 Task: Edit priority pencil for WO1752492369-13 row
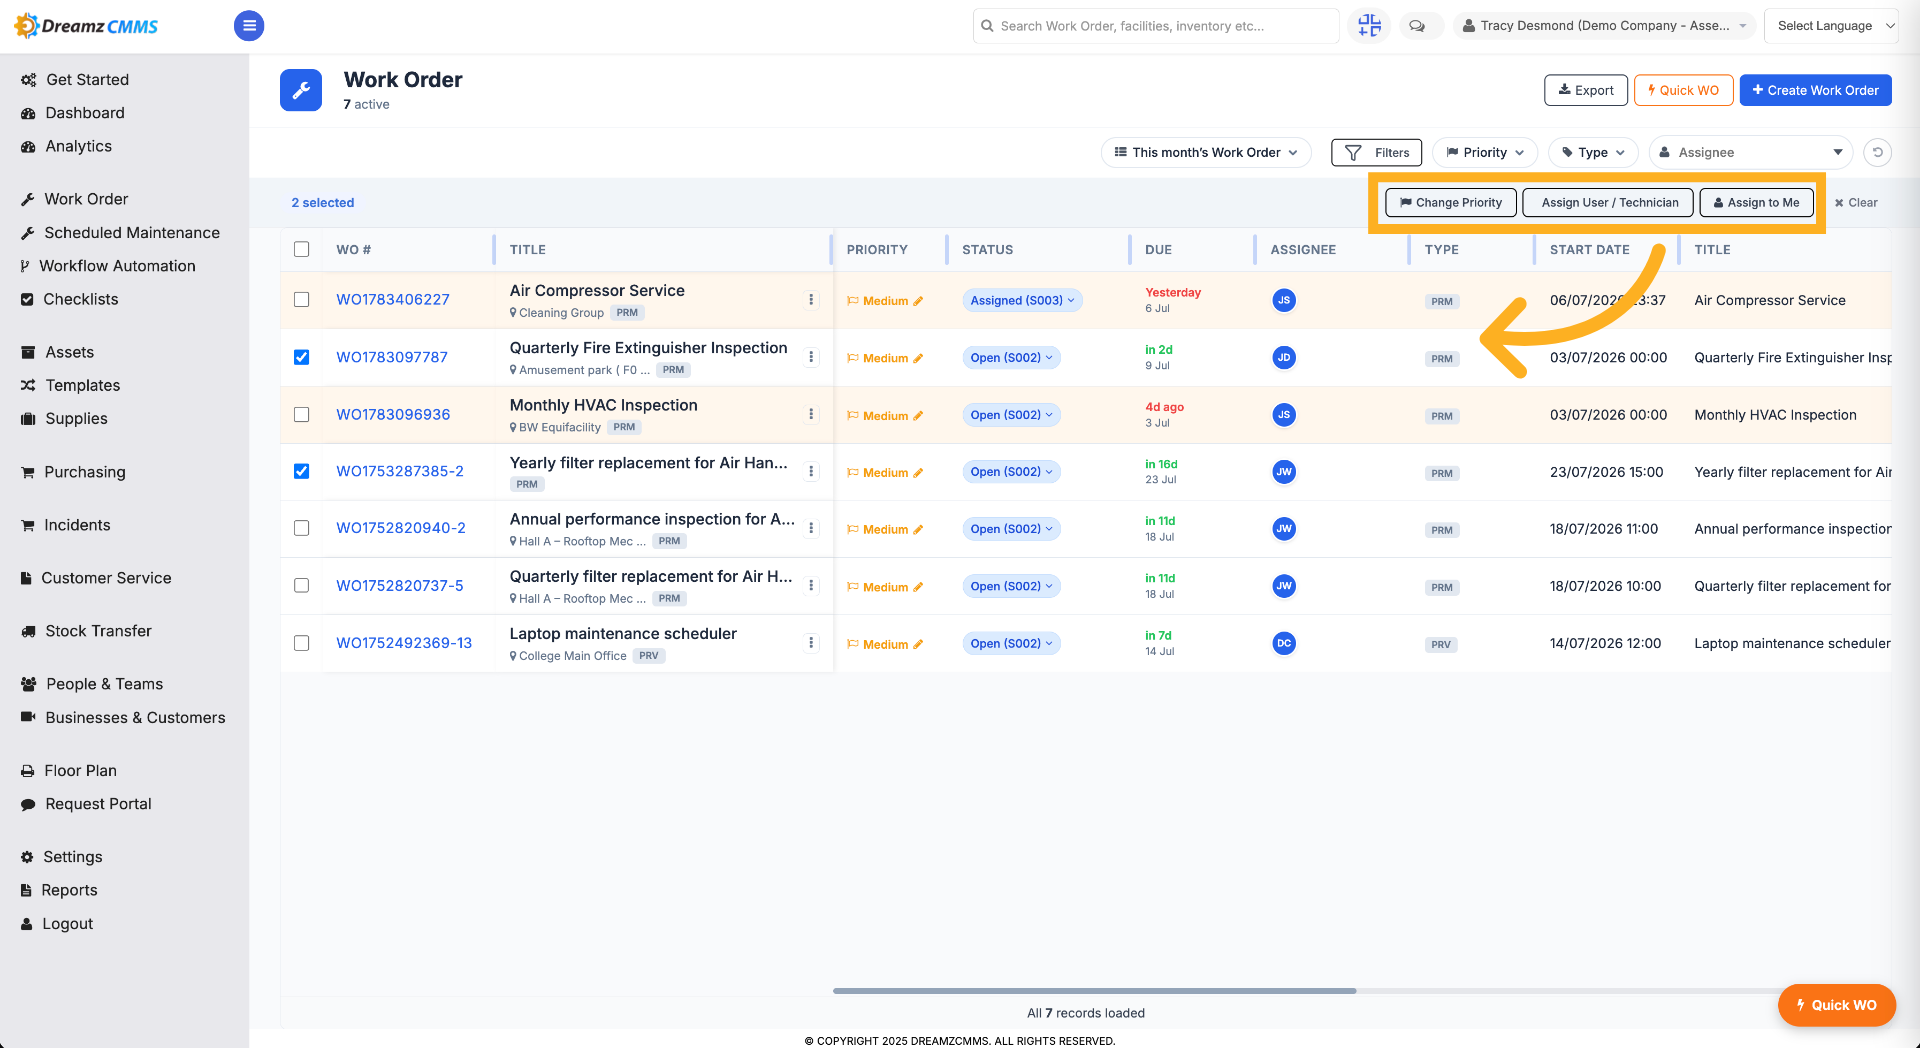tap(918, 645)
